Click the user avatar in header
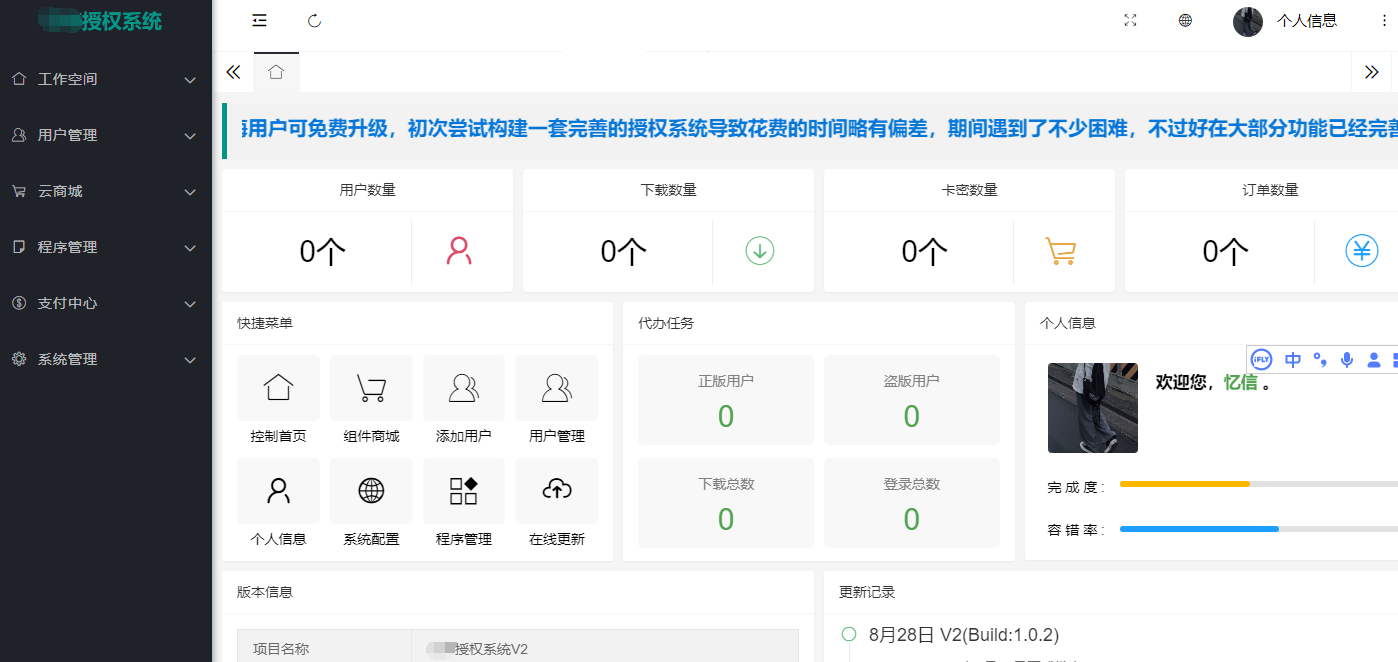The width and height of the screenshot is (1398, 662). click(1248, 21)
